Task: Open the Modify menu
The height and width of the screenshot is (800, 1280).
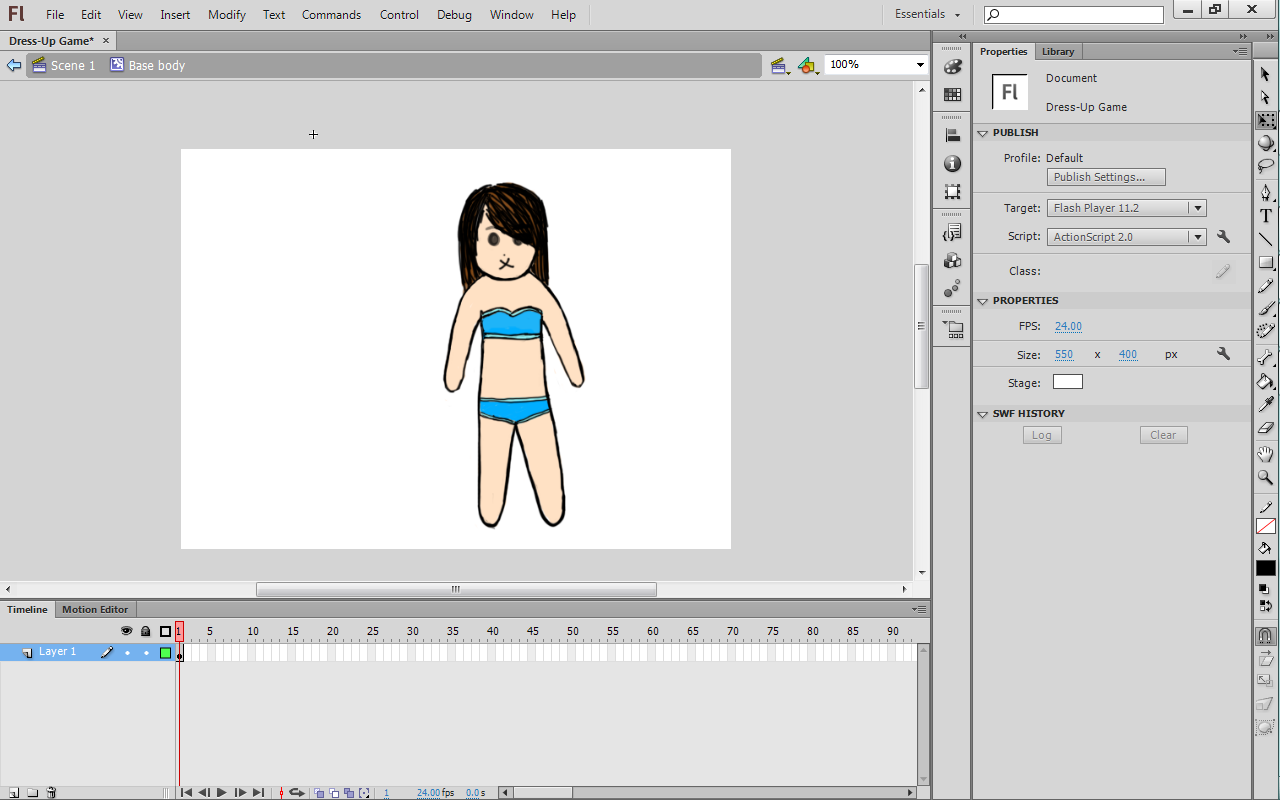Action: pyautogui.click(x=227, y=15)
